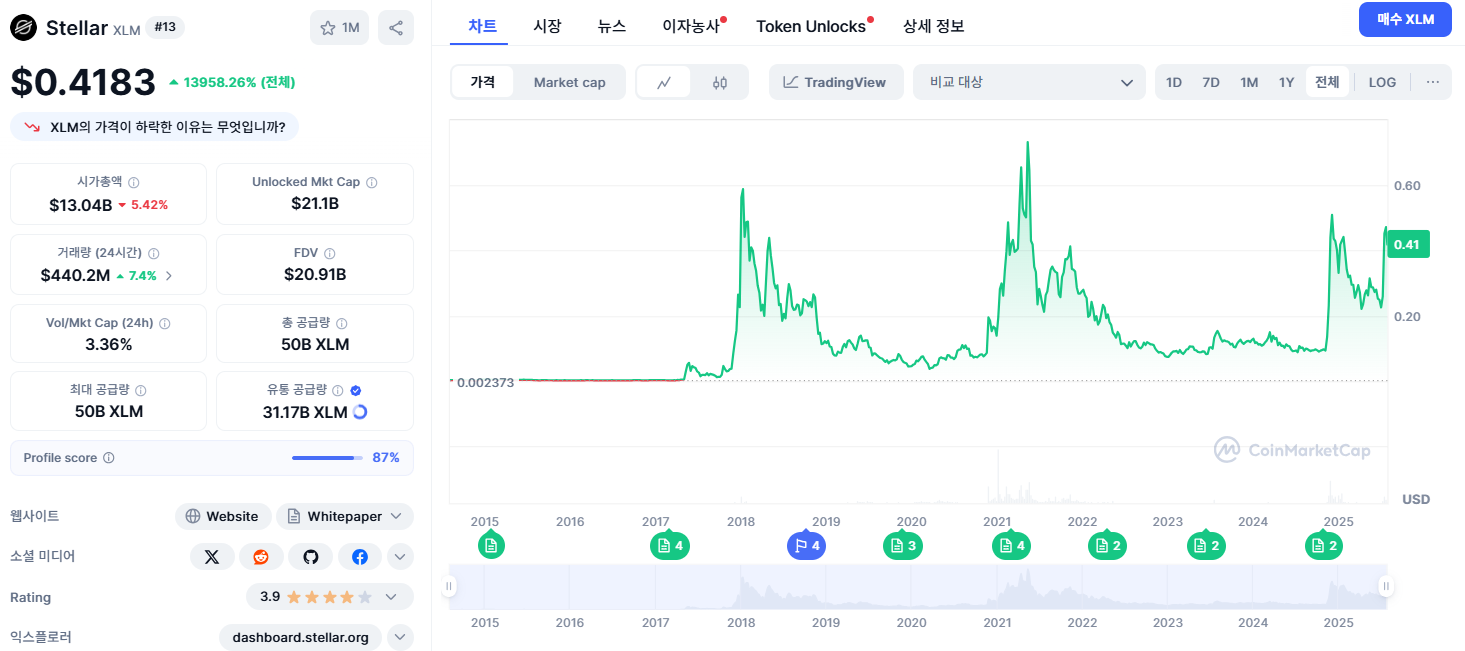Click the info icon next to 최대 공급량

click(141, 391)
